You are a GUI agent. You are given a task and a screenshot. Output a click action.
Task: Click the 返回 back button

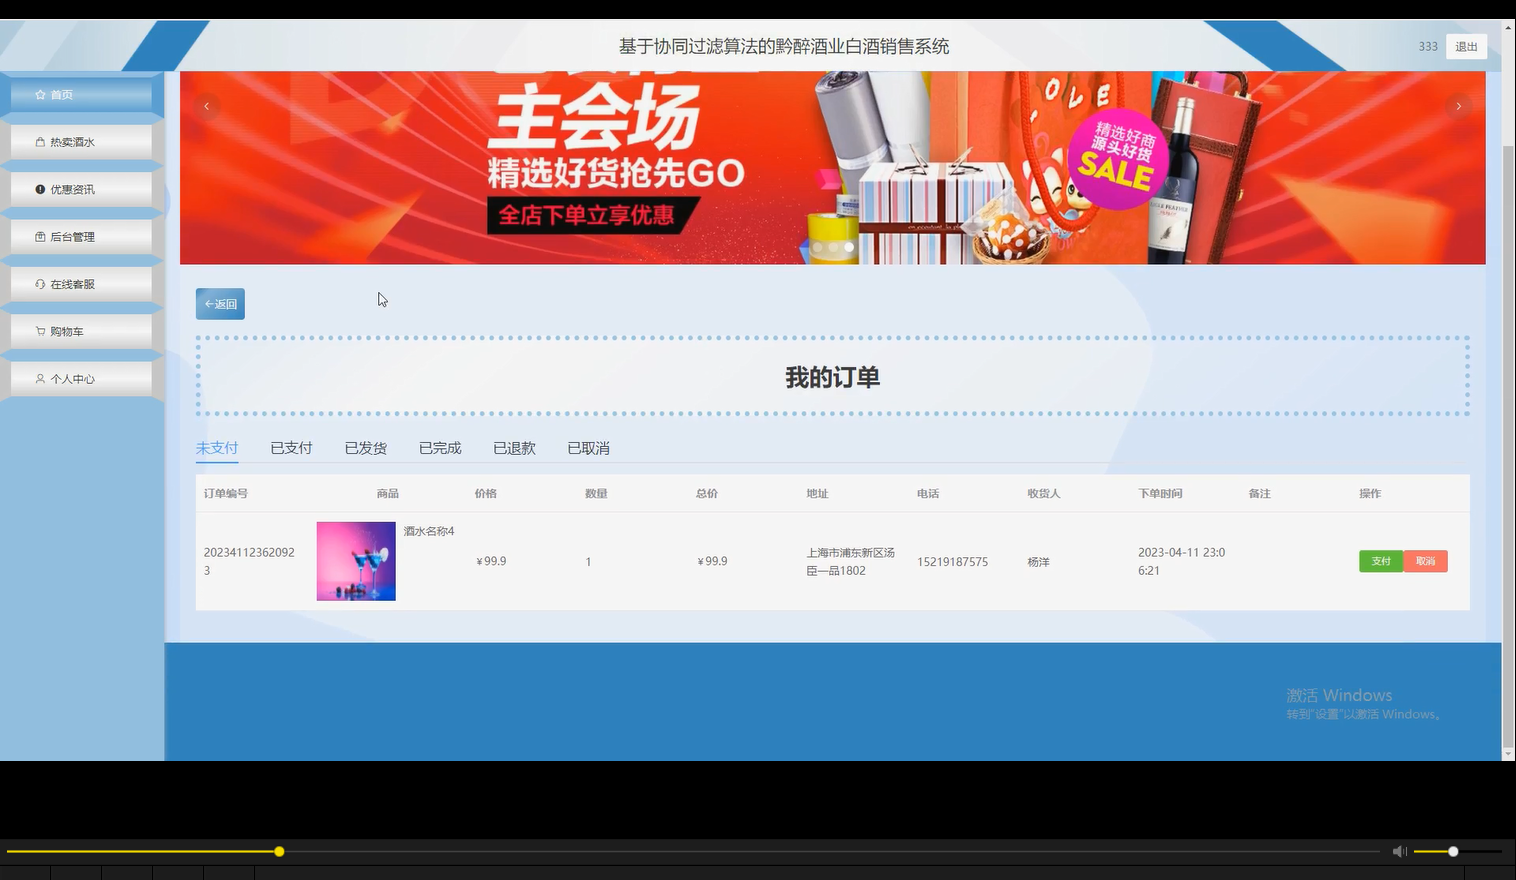(220, 303)
